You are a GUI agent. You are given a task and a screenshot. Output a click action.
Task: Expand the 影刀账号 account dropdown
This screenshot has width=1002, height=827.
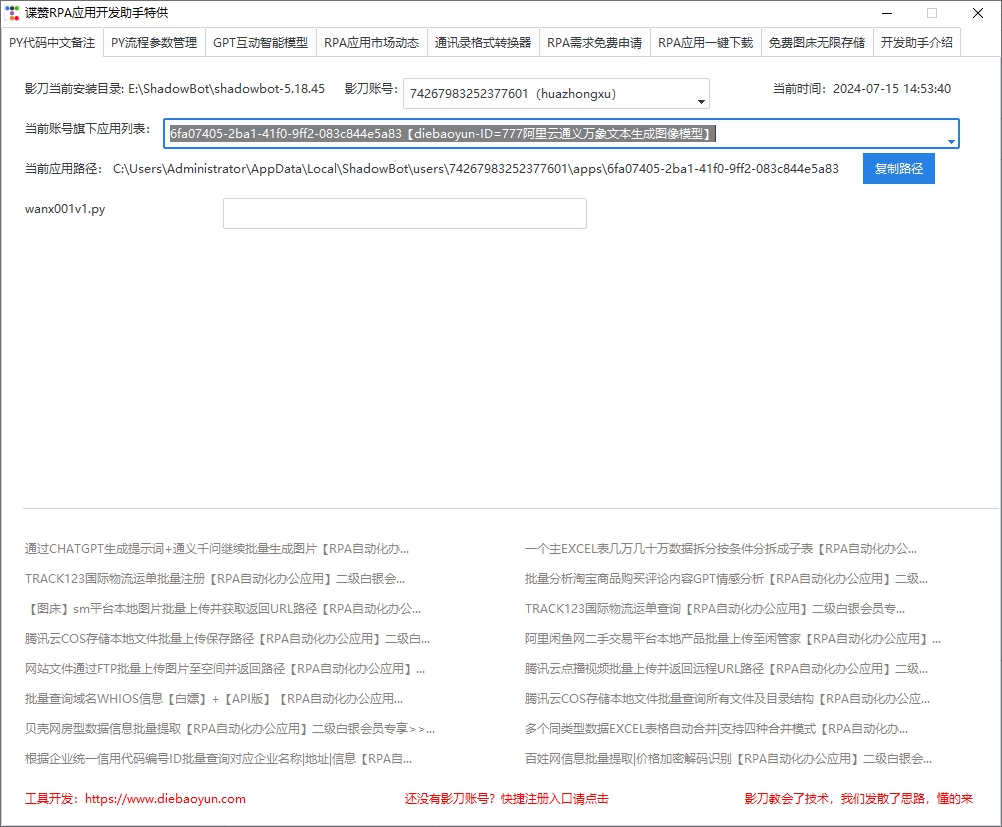point(701,100)
